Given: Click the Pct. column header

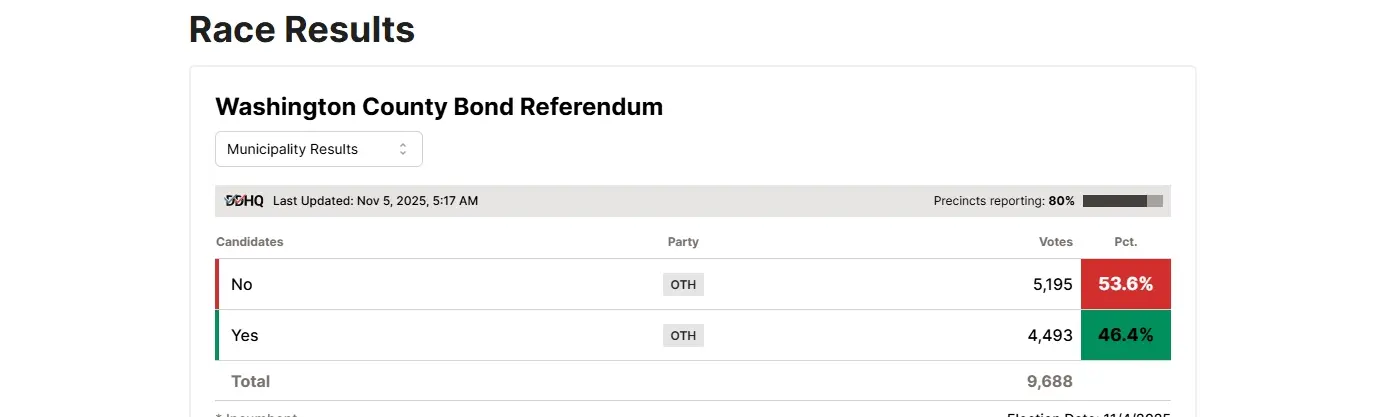Looking at the screenshot, I should coord(1125,242).
